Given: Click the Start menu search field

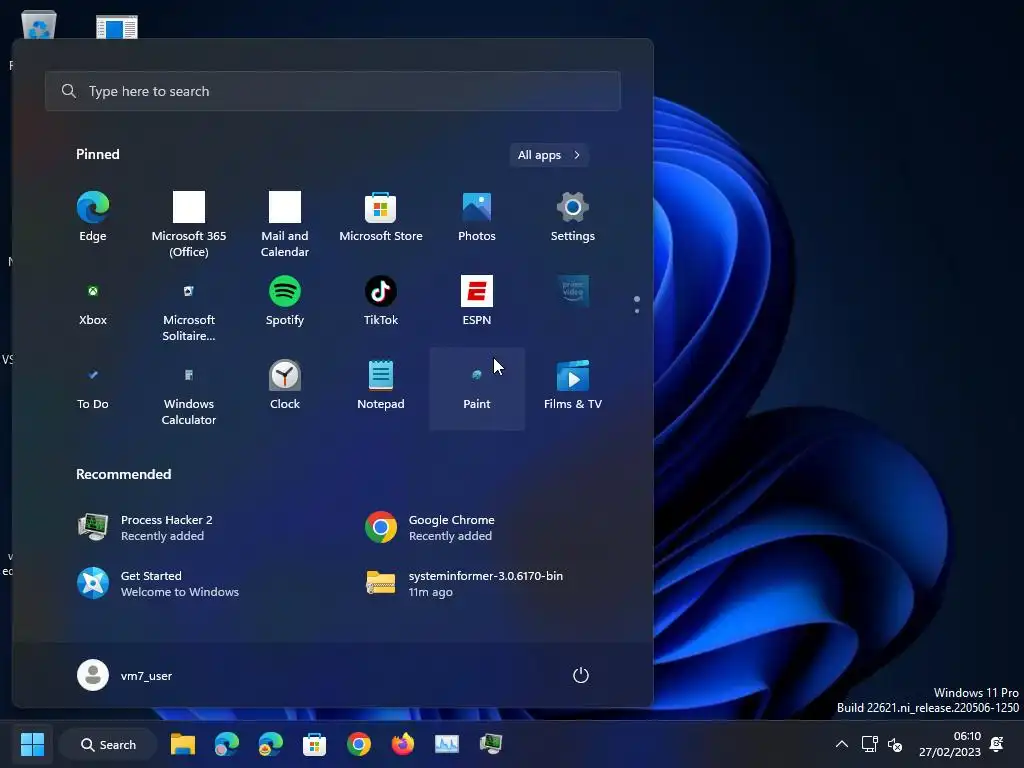Looking at the screenshot, I should 332,91.
